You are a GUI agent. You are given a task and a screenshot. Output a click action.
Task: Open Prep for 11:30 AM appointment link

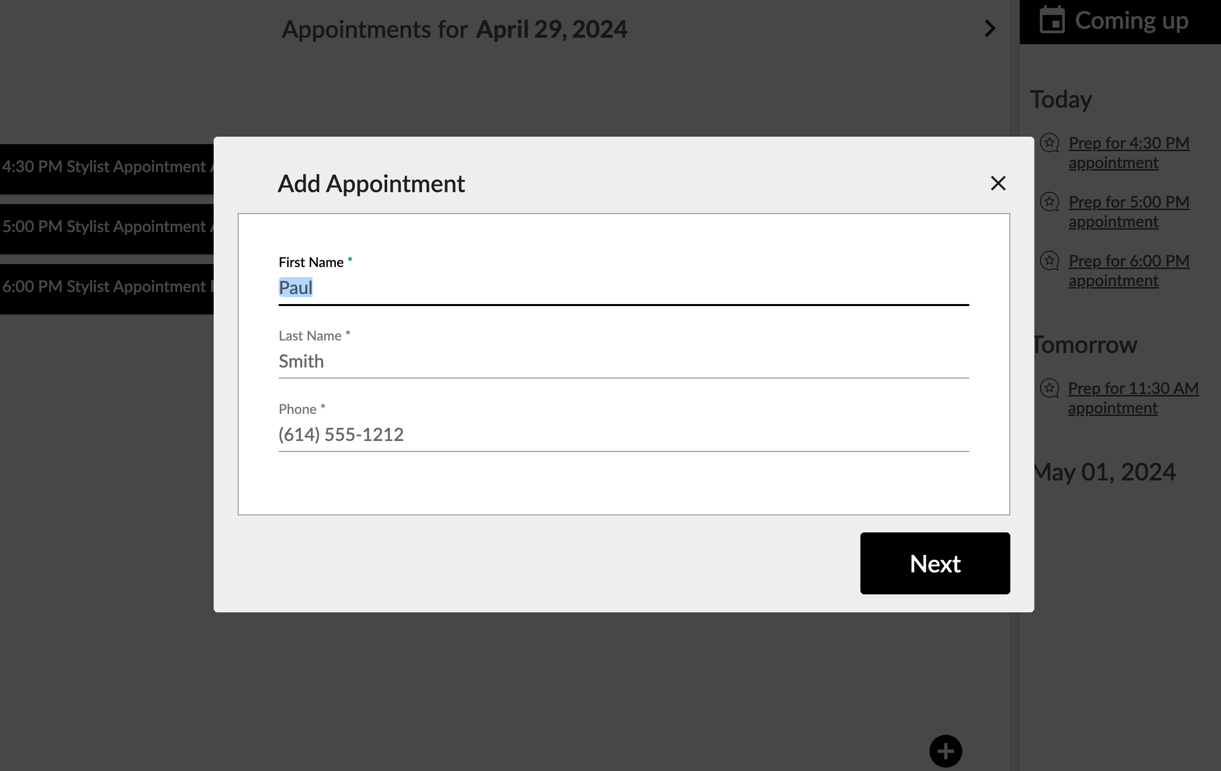click(1132, 397)
